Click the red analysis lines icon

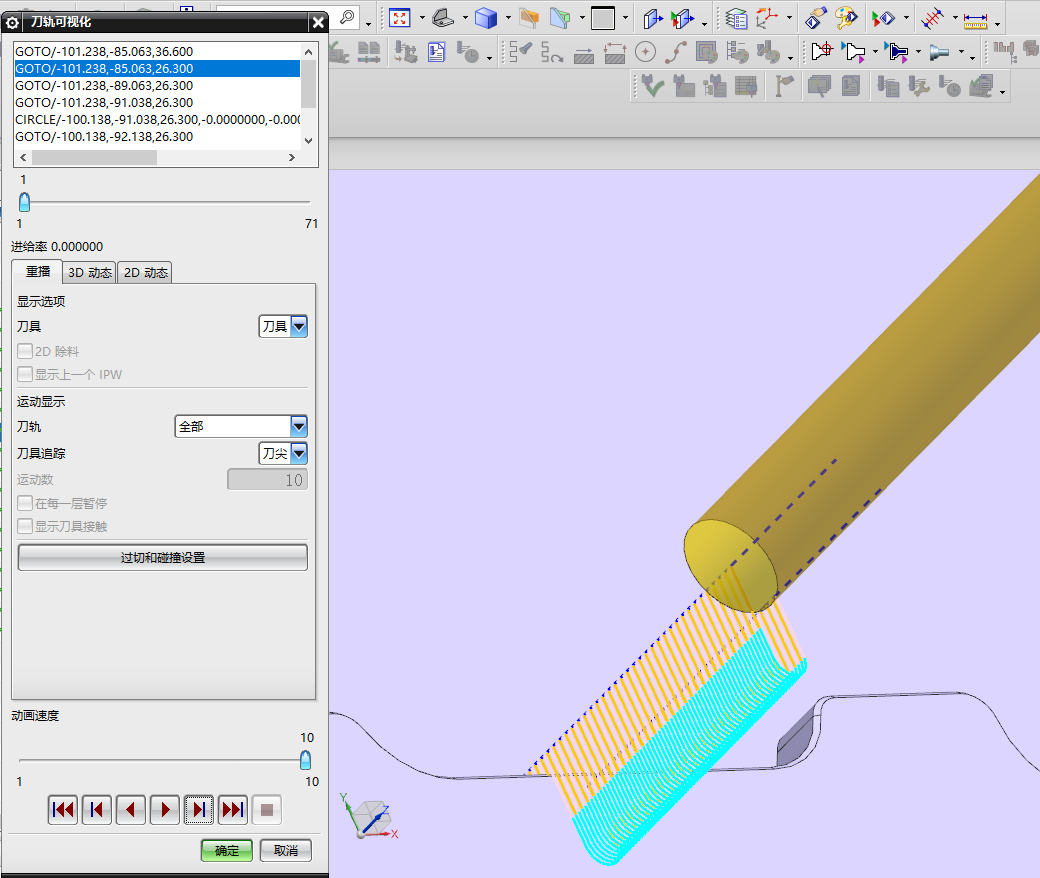933,18
